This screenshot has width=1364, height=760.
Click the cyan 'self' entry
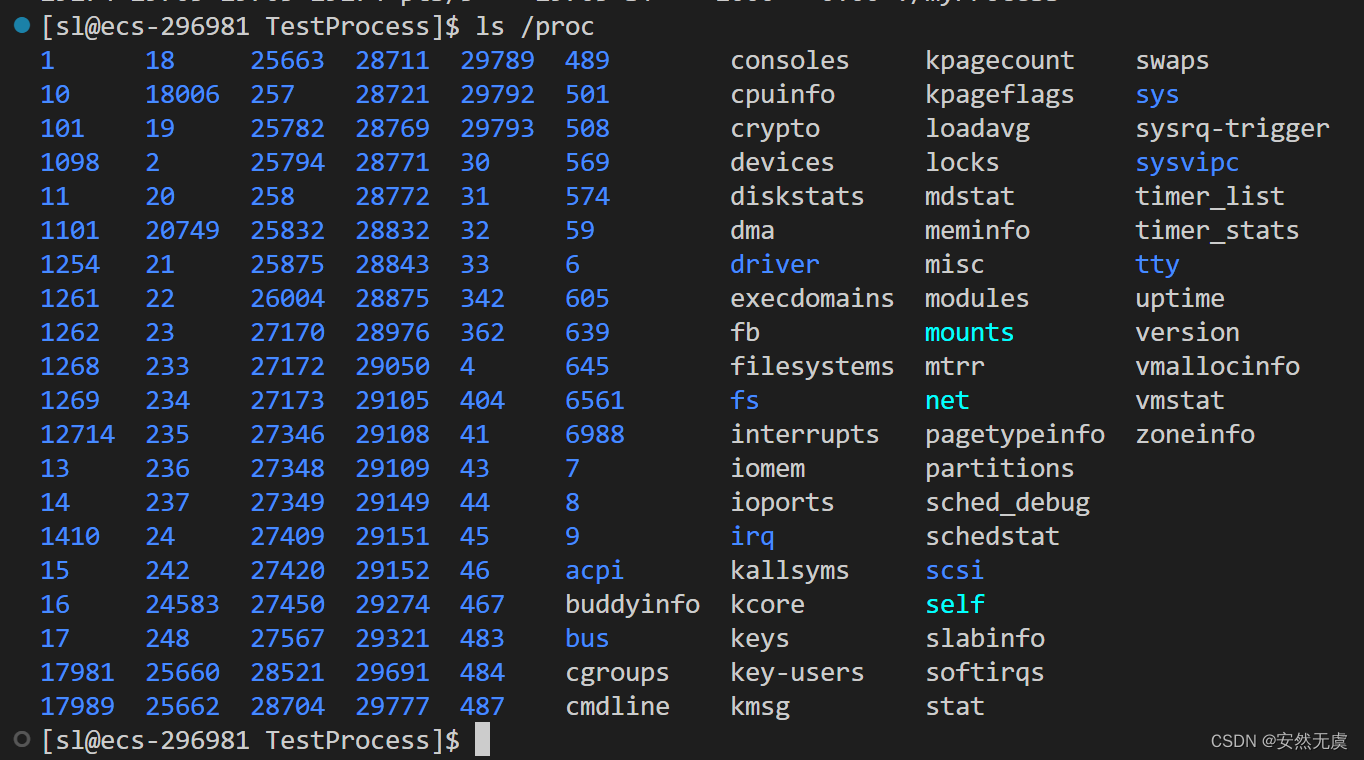pos(955,604)
